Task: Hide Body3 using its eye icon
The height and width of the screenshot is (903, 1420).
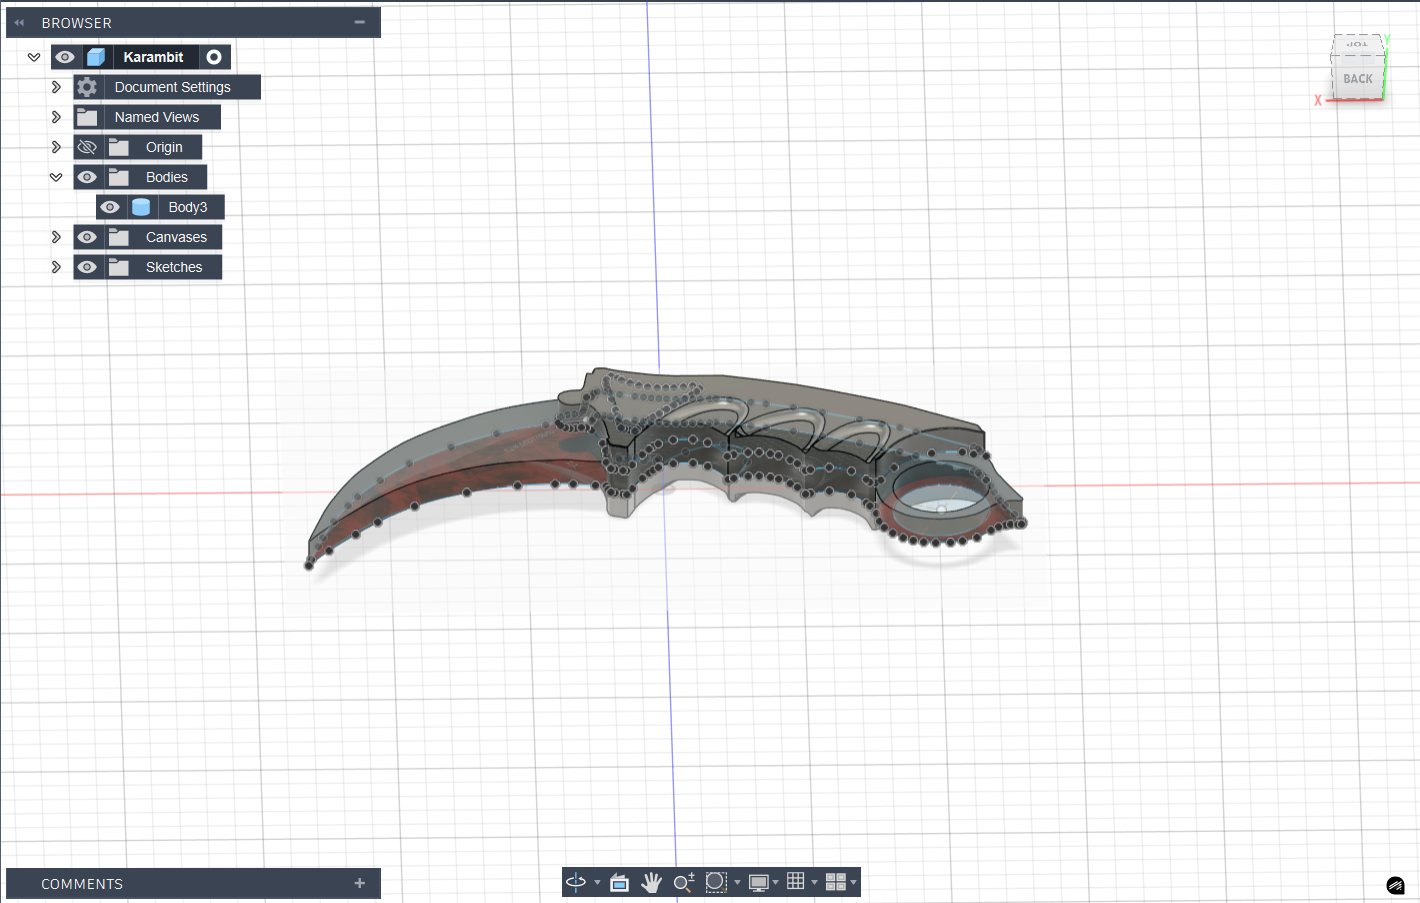Action: [x=110, y=207]
